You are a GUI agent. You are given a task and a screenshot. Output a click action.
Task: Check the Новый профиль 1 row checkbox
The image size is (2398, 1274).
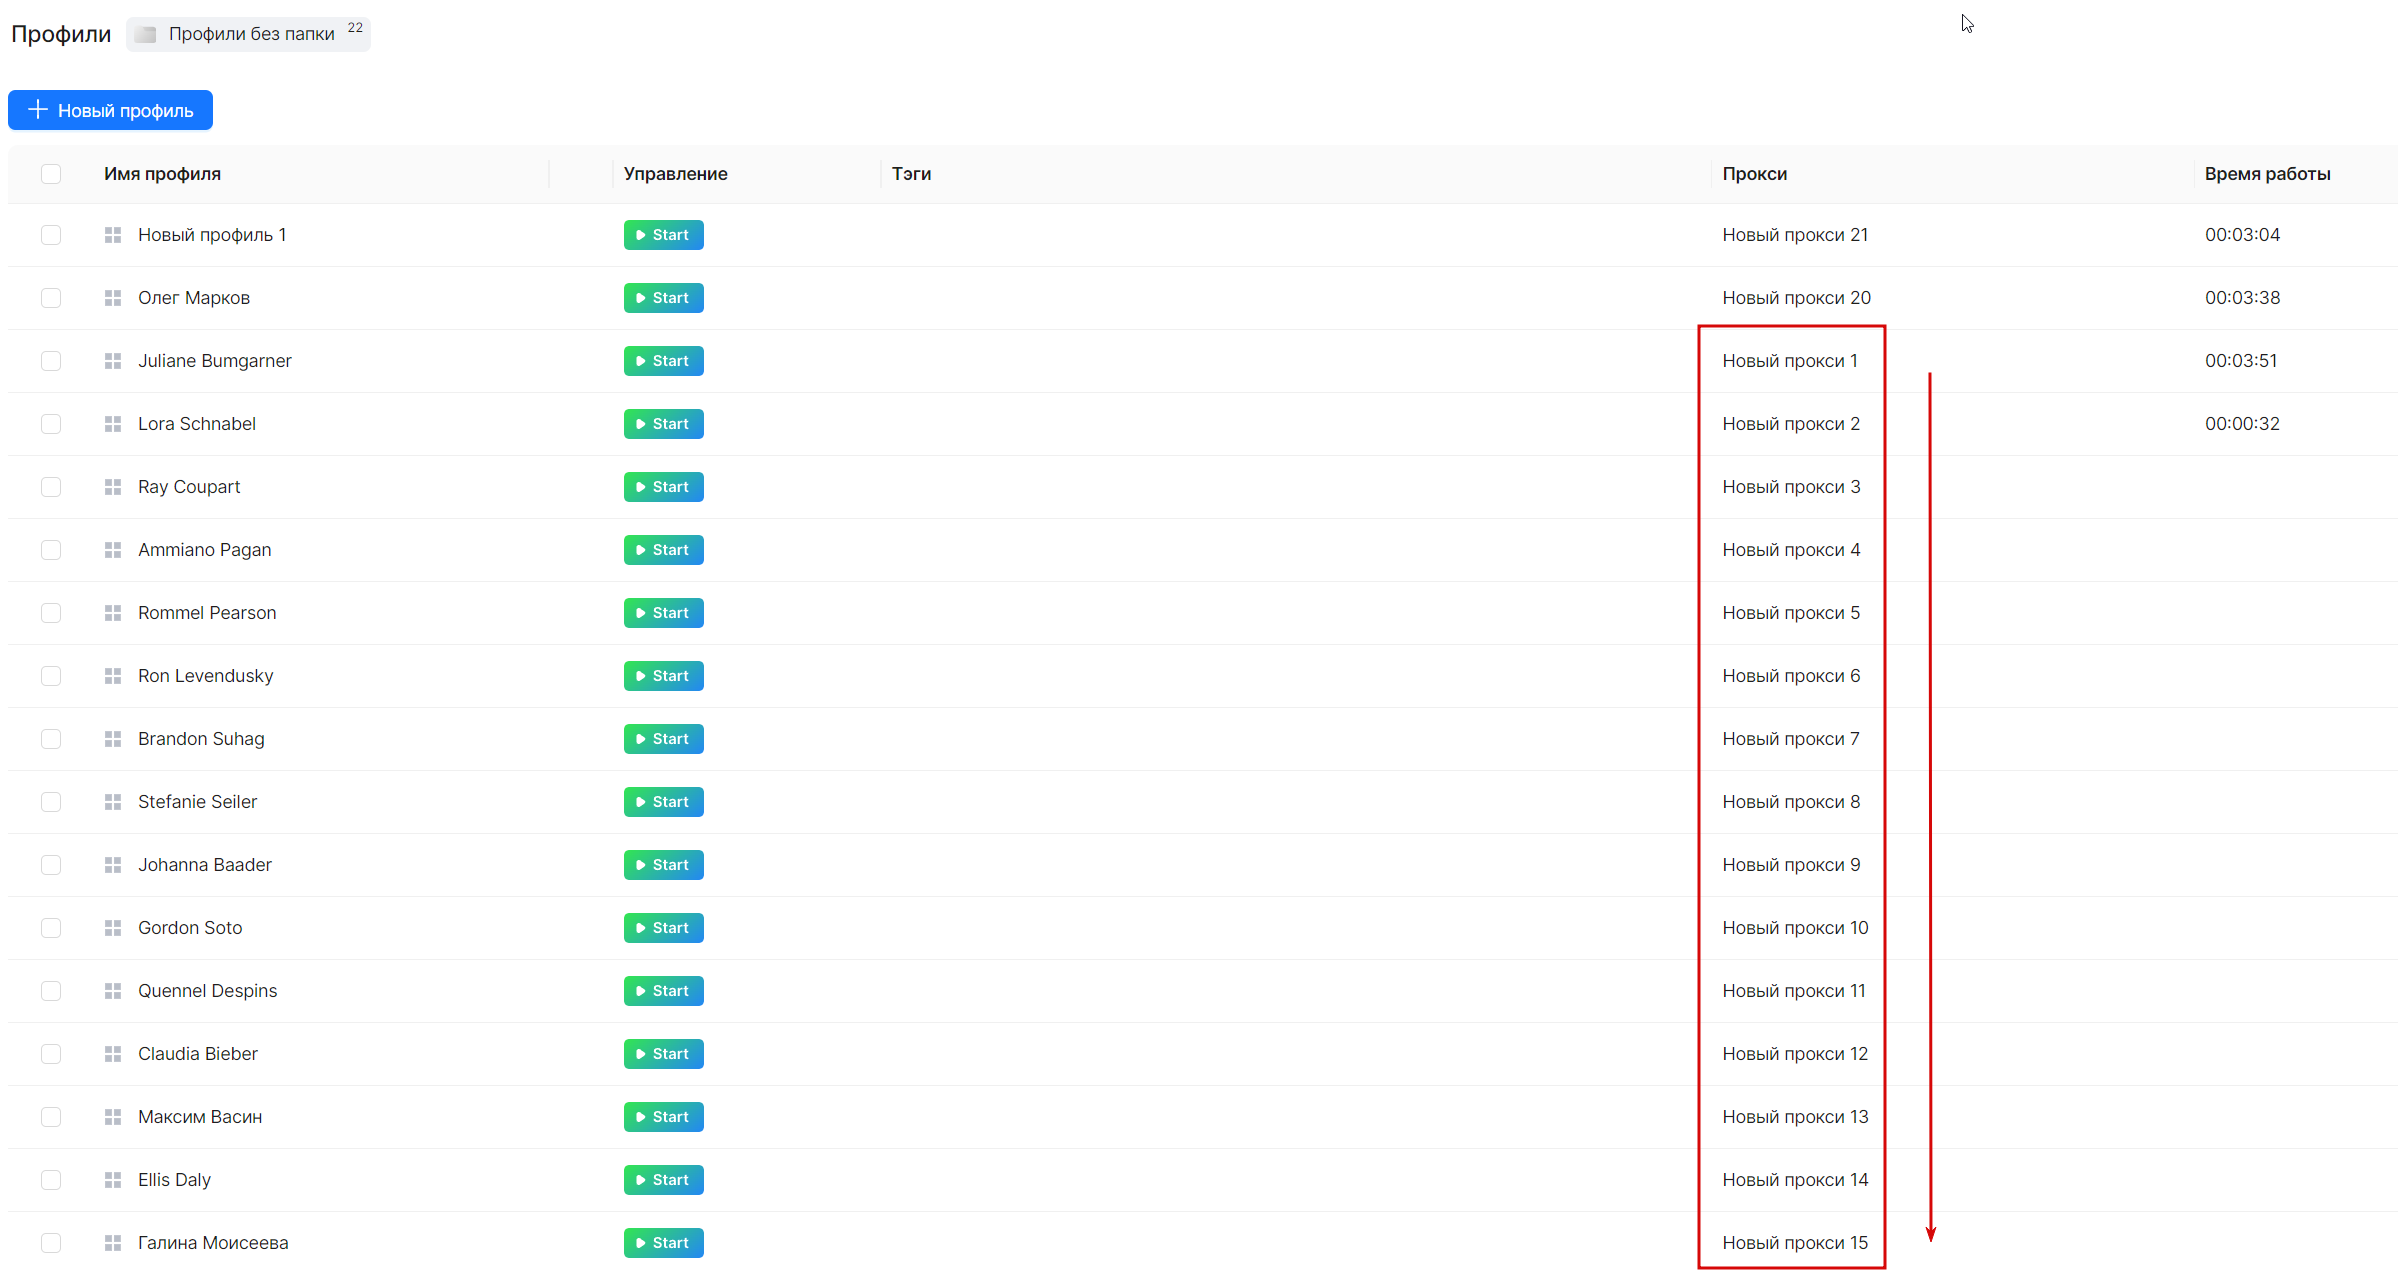(x=51, y=235)
